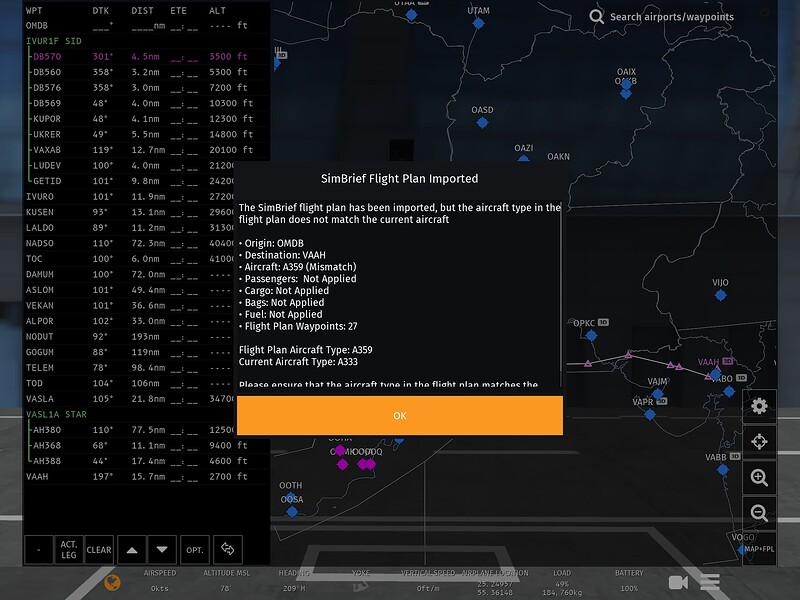
Task: Select the OPKC airport marker
Action: (x=591, y=335)
